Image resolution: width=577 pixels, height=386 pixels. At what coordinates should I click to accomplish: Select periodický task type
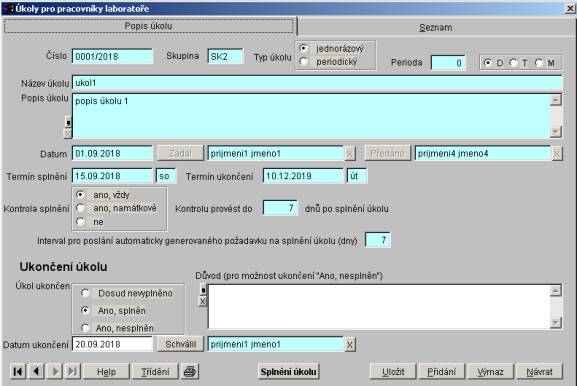click(304, 61)
